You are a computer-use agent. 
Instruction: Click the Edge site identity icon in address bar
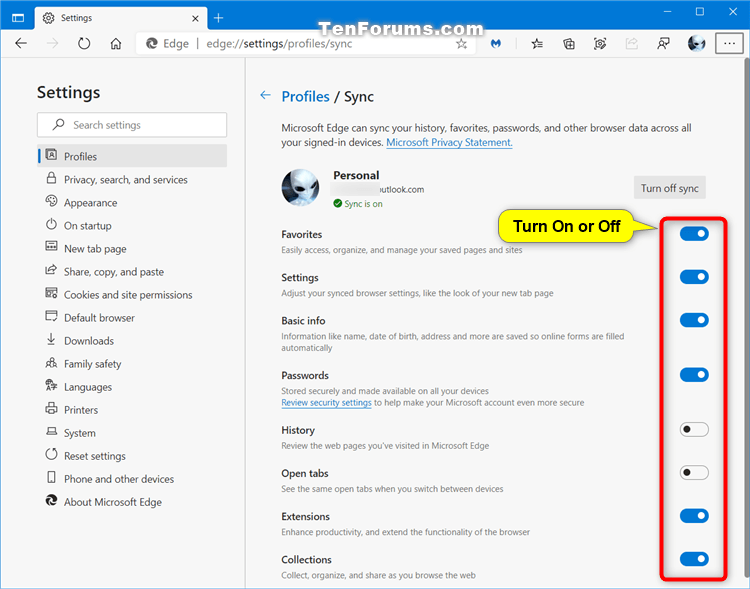152,44
